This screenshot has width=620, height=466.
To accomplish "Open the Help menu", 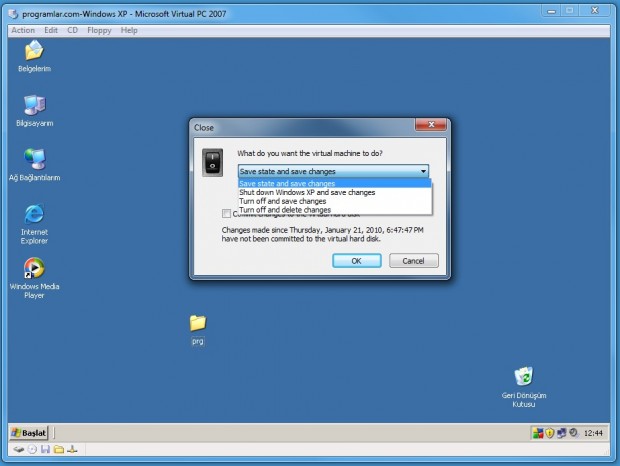I will 129,30.
